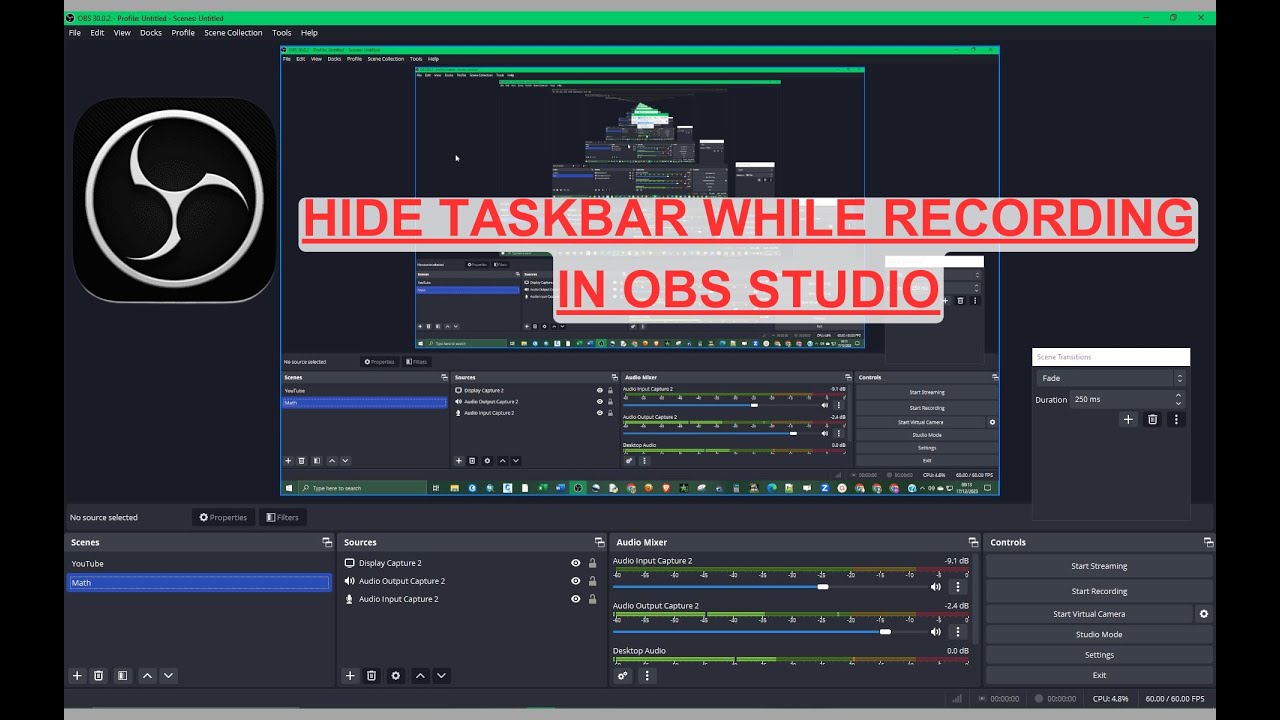
Task: Open the File menu
Action: (75, 33)
